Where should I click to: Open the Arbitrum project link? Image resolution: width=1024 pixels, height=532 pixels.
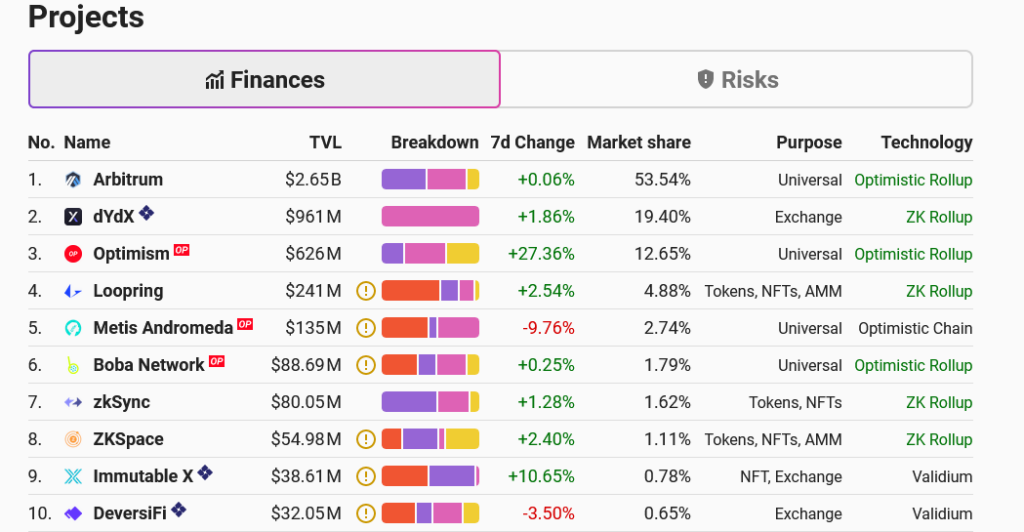tap(128, 180)
